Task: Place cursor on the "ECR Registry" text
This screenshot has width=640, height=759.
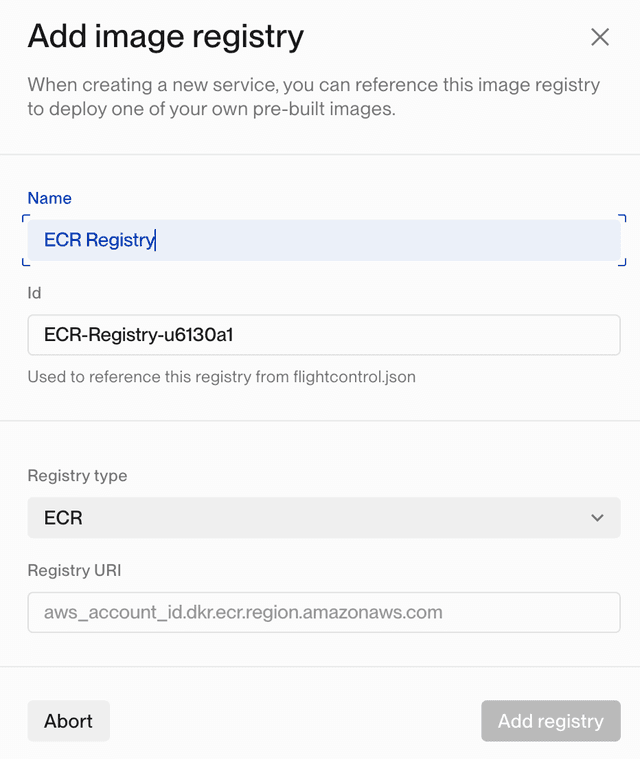Action: (x=99, y=240)
